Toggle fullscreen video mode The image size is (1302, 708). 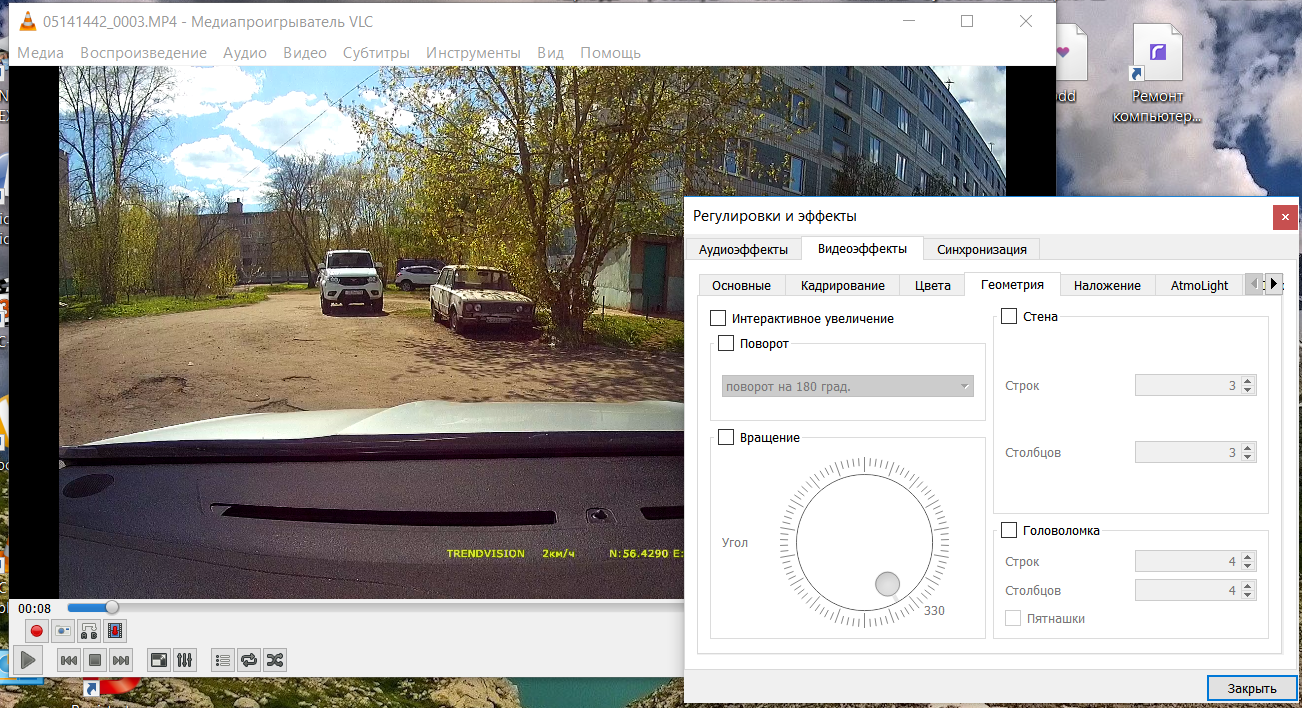[x=158, y=660]
